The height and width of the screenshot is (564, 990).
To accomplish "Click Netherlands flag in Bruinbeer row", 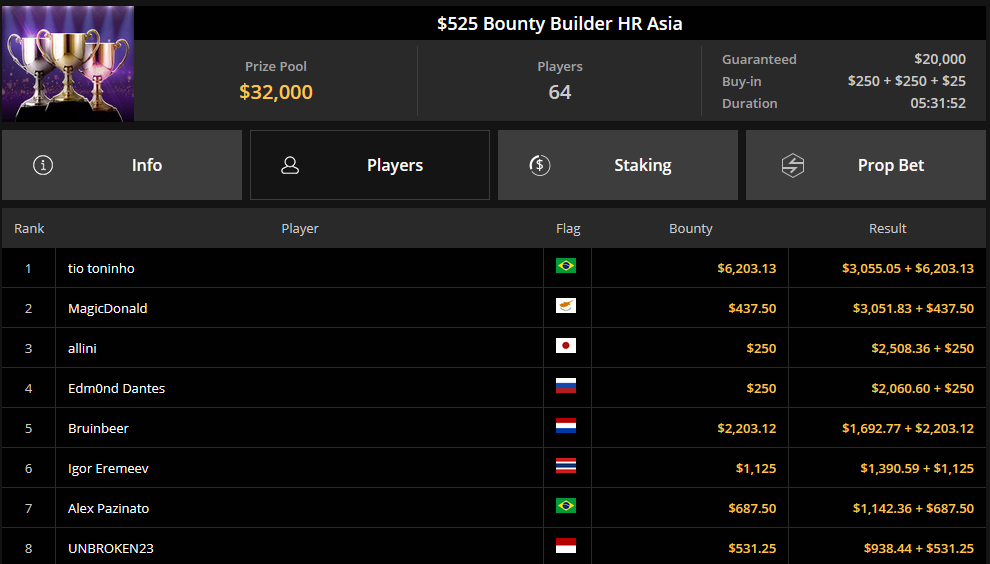I will point(566,426).
